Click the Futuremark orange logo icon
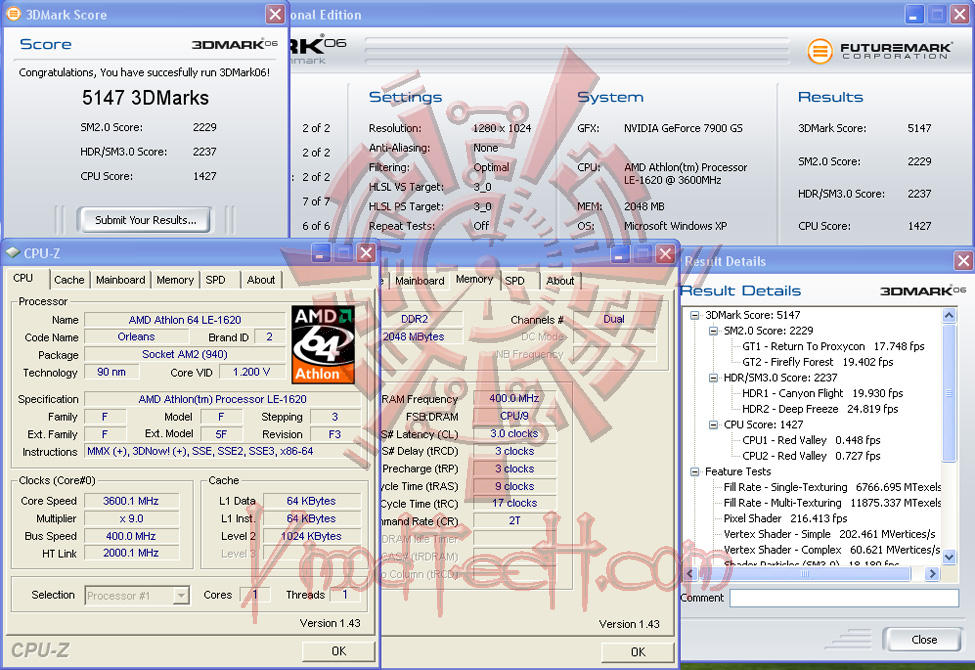The height and width of the screenshot is (670, 975). (820, 50)
